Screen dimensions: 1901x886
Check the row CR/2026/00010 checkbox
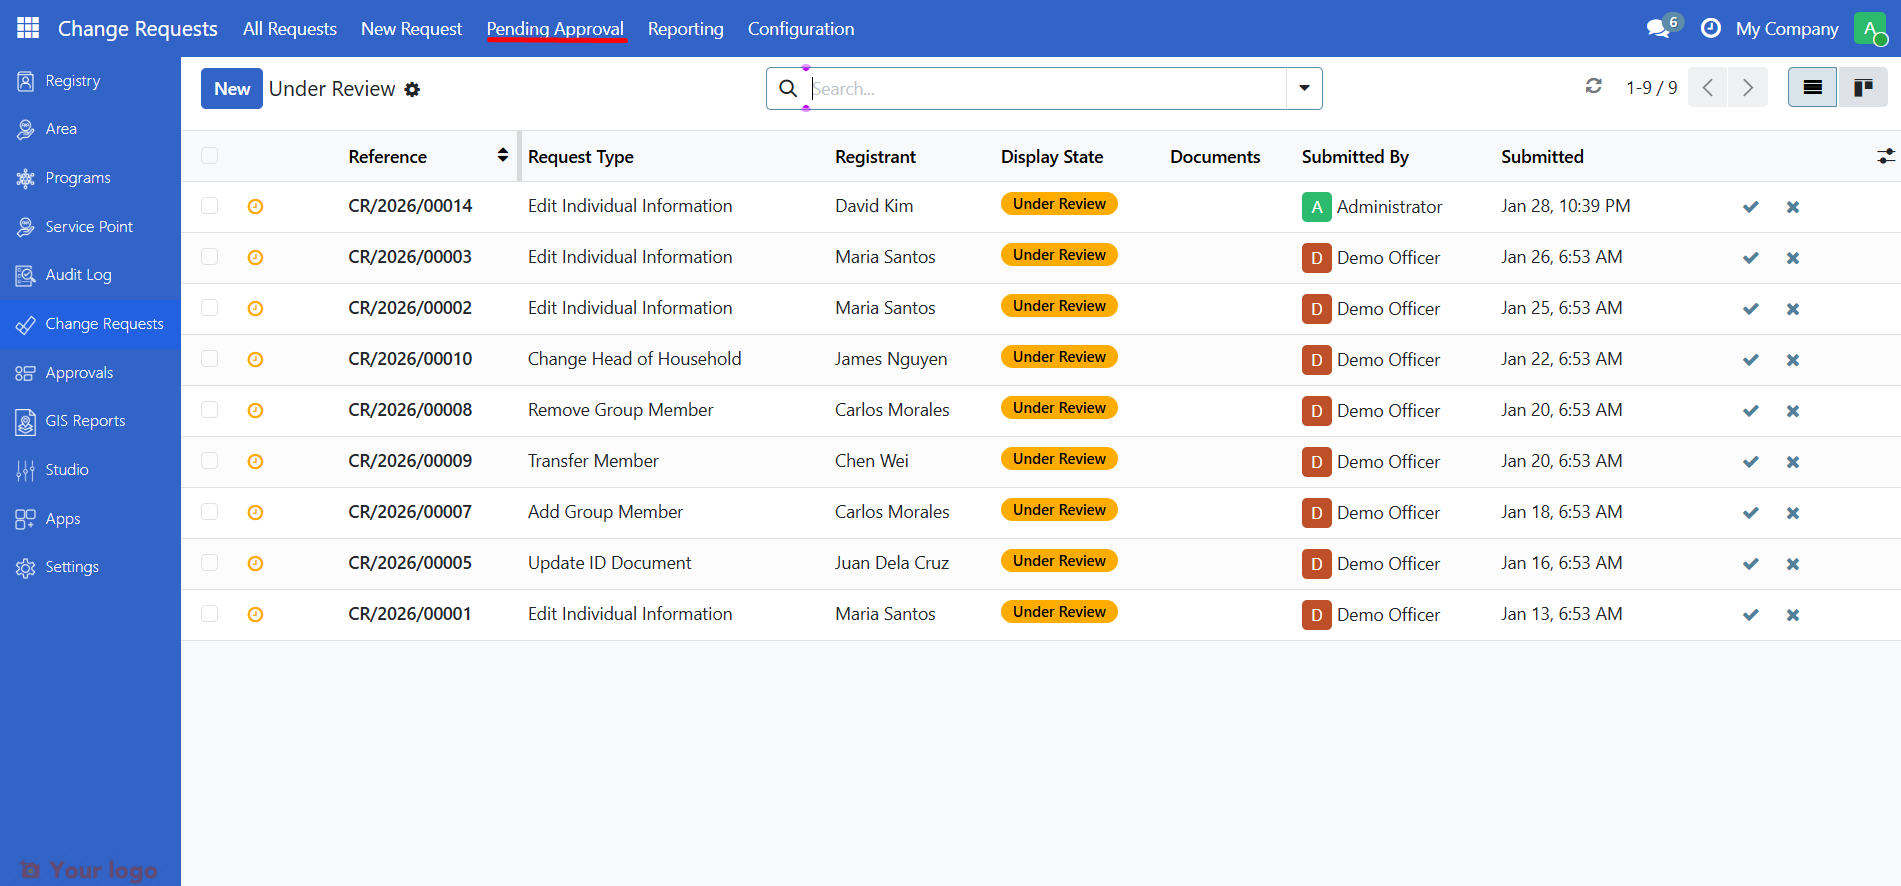pos(209,358)
